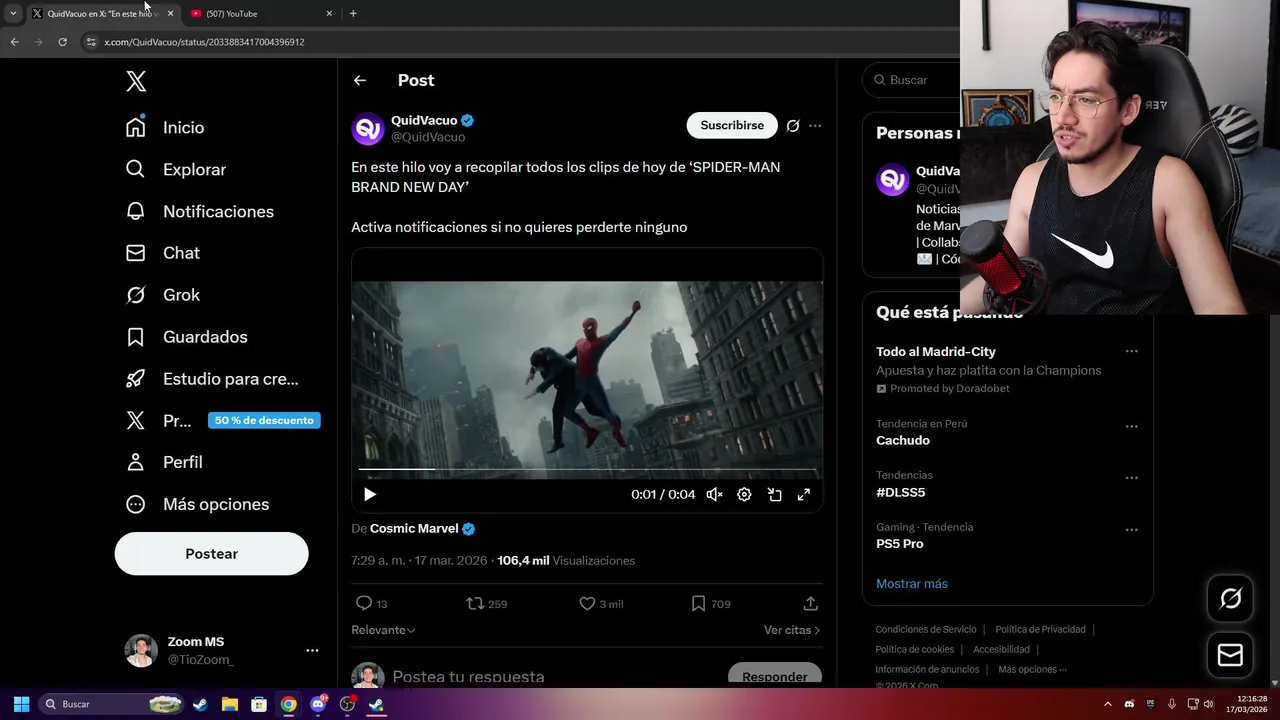Expand Más opciones menu
Image resolution: width=1280 pixels, height=720 pixels.
coord(197,504)
